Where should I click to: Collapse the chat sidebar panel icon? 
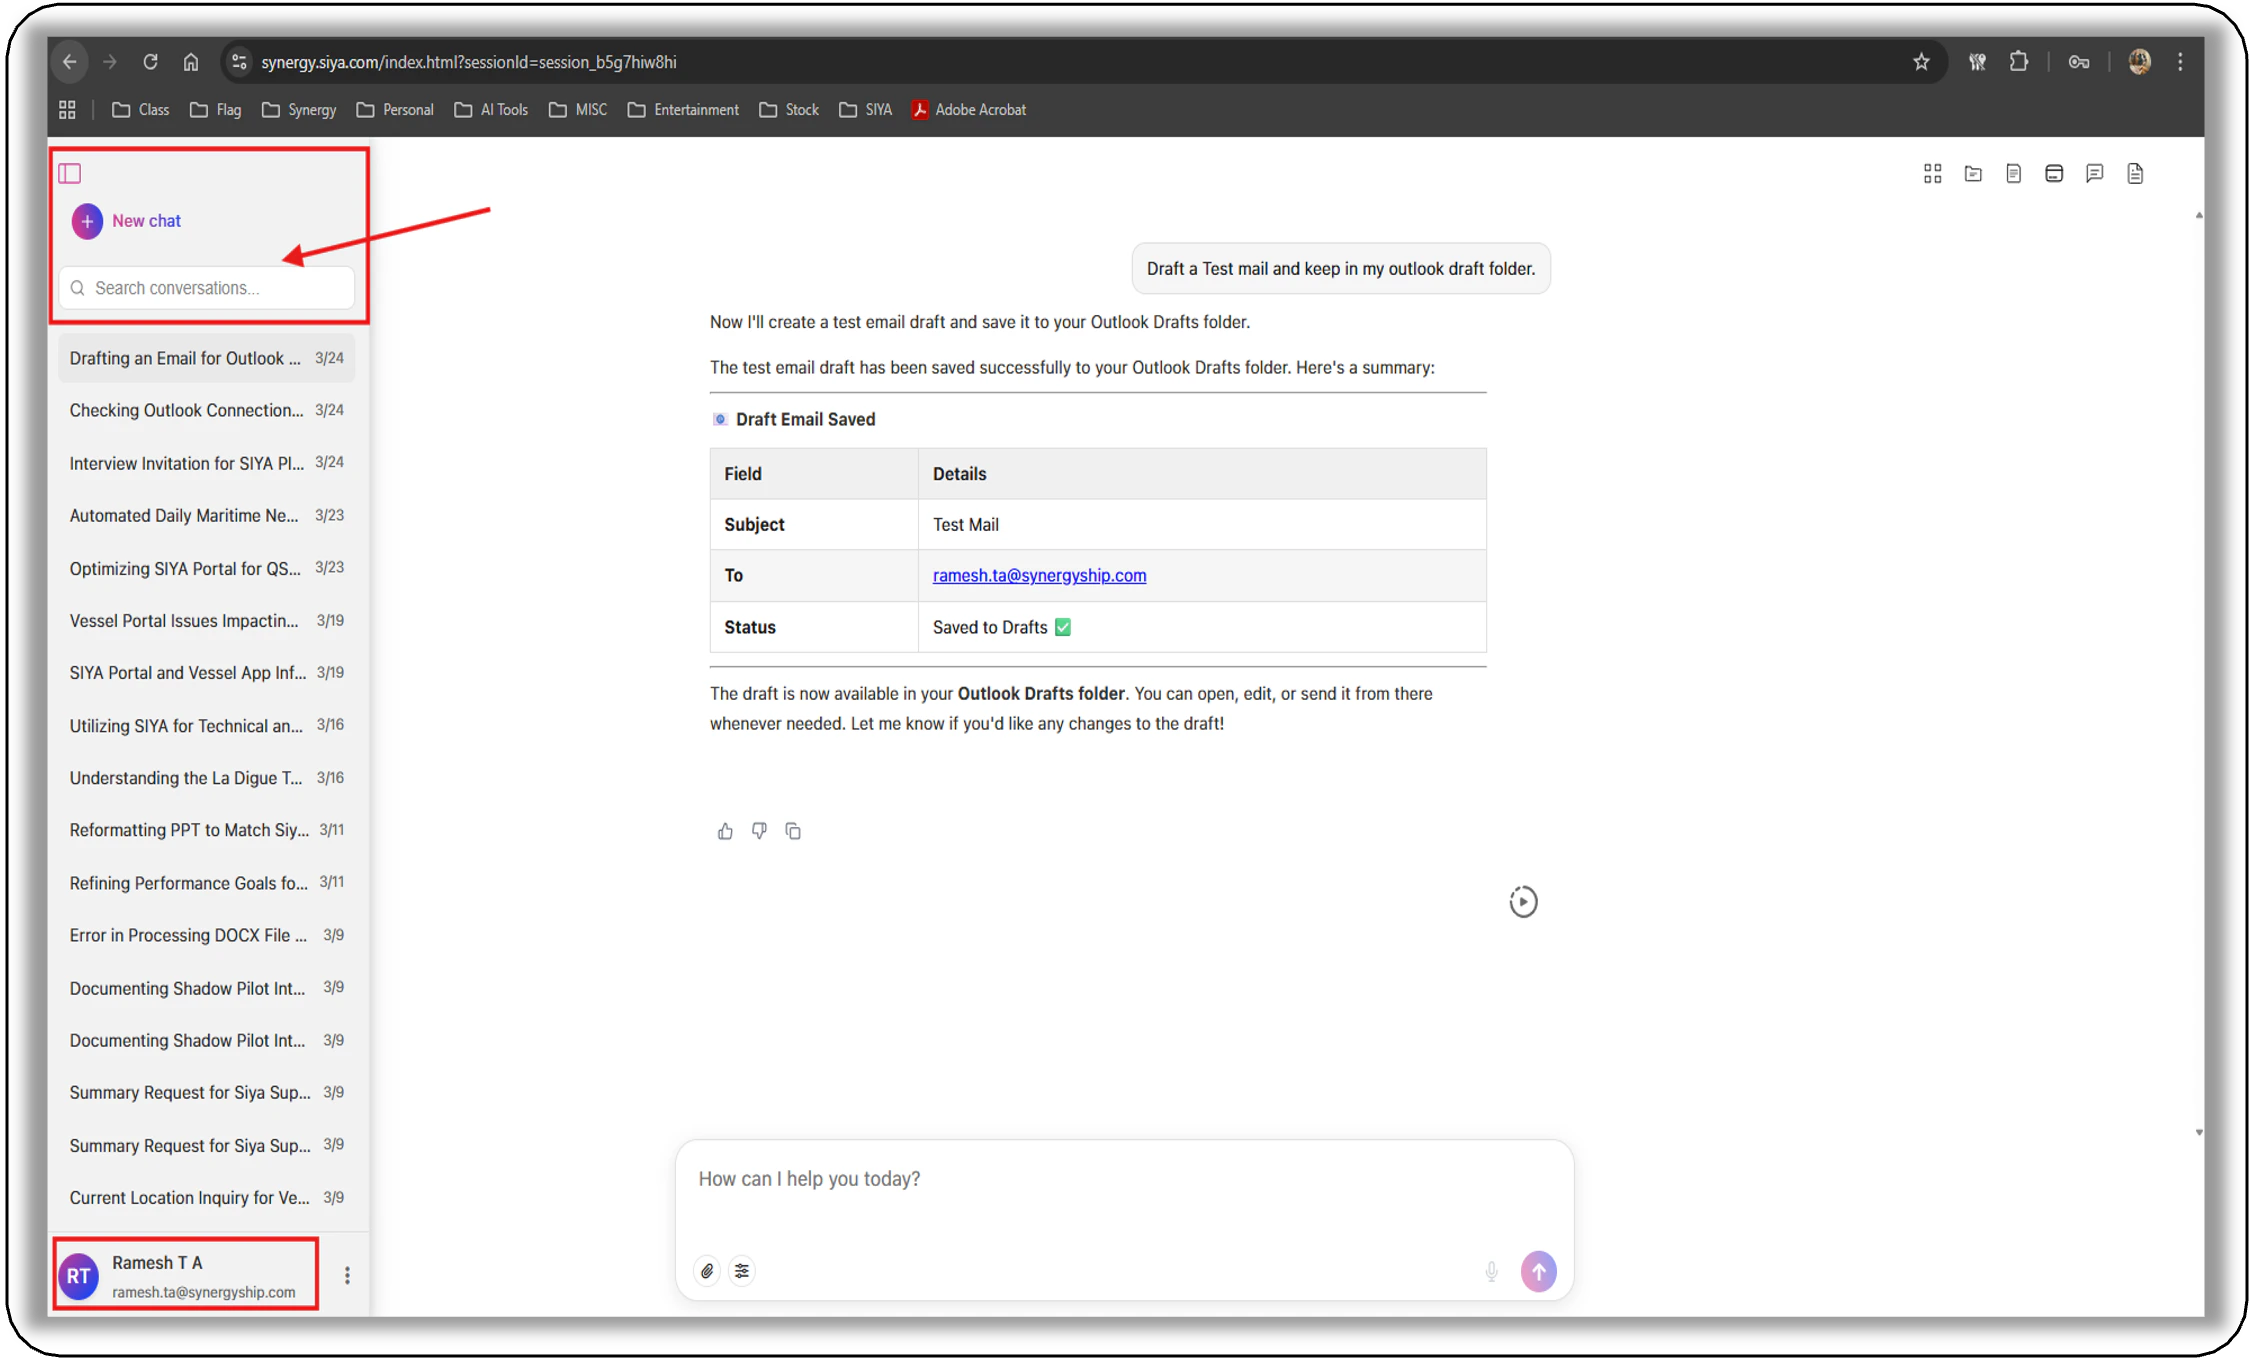click(69, 173)
